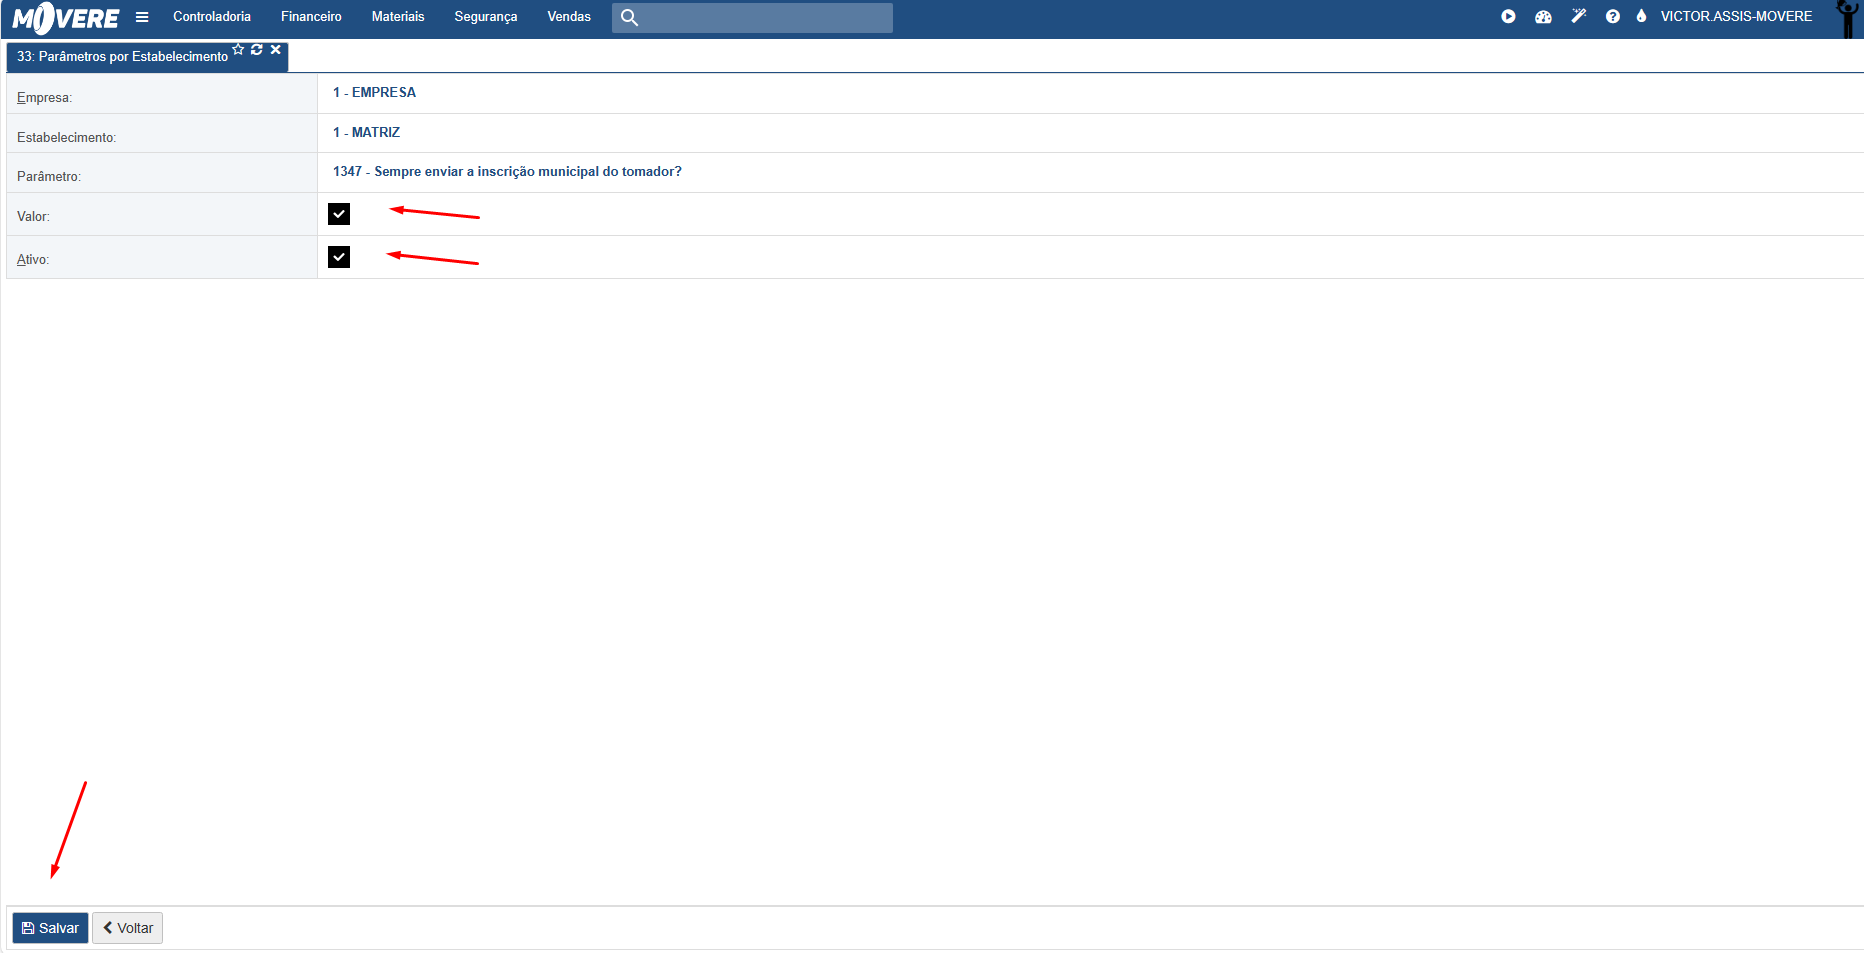Toggle the Valor checkbox
Image resolution: width=1864 pixels, height=953 pixels.
tap(339, 214)
